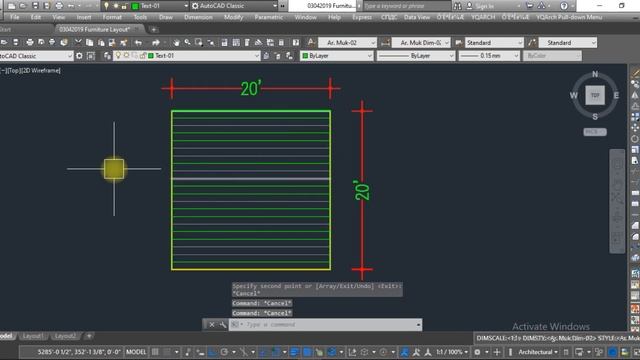The height and width of the screenshot is (360, 640).
Task: Open the YQArch Pull-down Menu
Action: point(569,17)
